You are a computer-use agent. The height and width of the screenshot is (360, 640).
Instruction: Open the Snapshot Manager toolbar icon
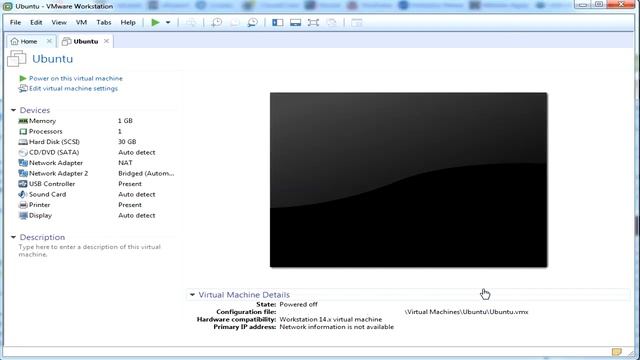pos(253,22)
